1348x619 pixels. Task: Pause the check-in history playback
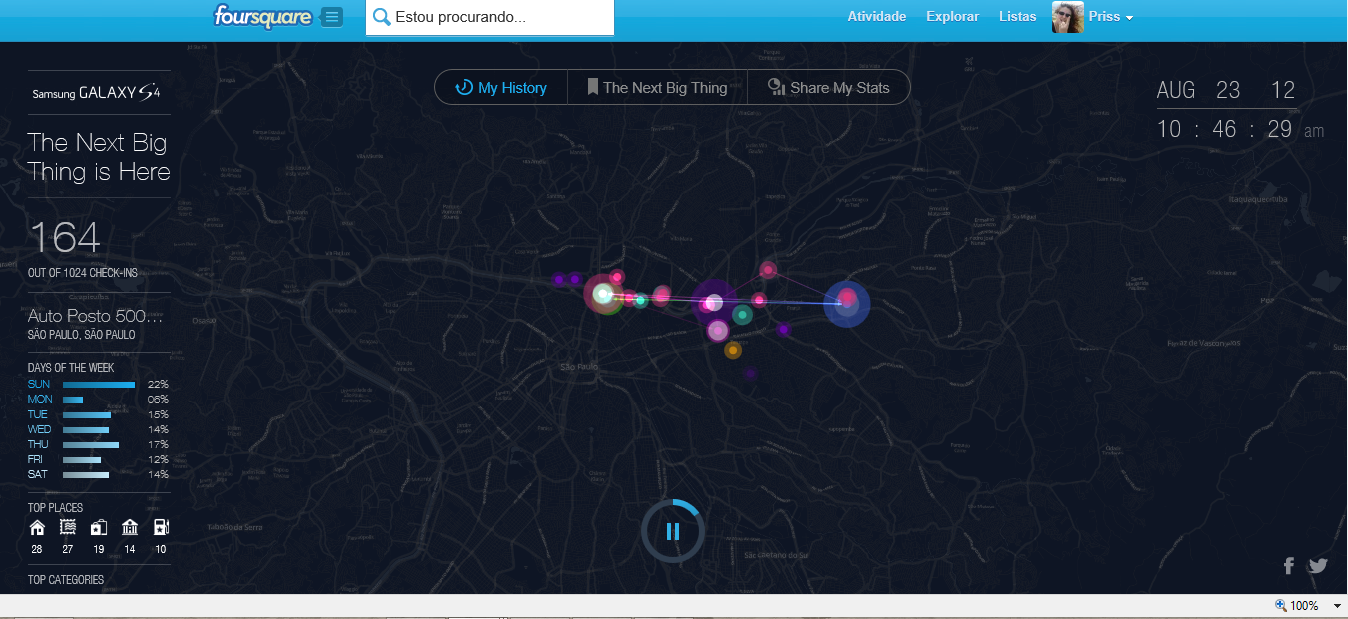tap(673, 531)
